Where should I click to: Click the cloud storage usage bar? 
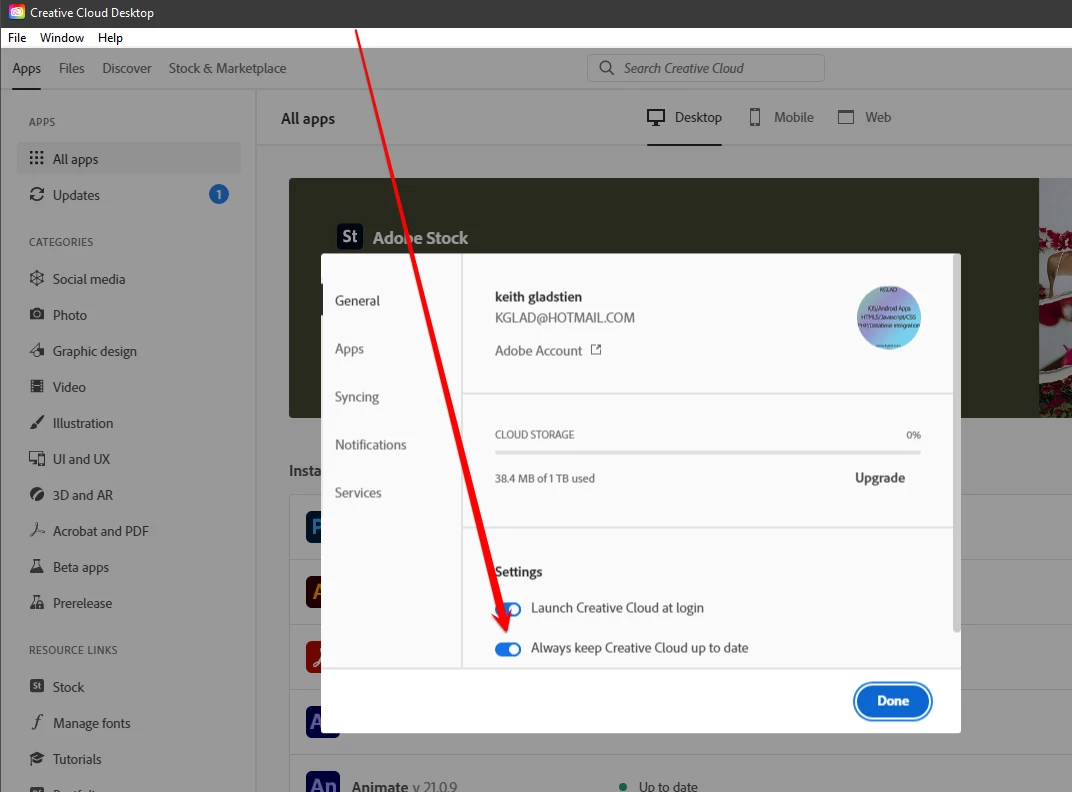(708, 452)
